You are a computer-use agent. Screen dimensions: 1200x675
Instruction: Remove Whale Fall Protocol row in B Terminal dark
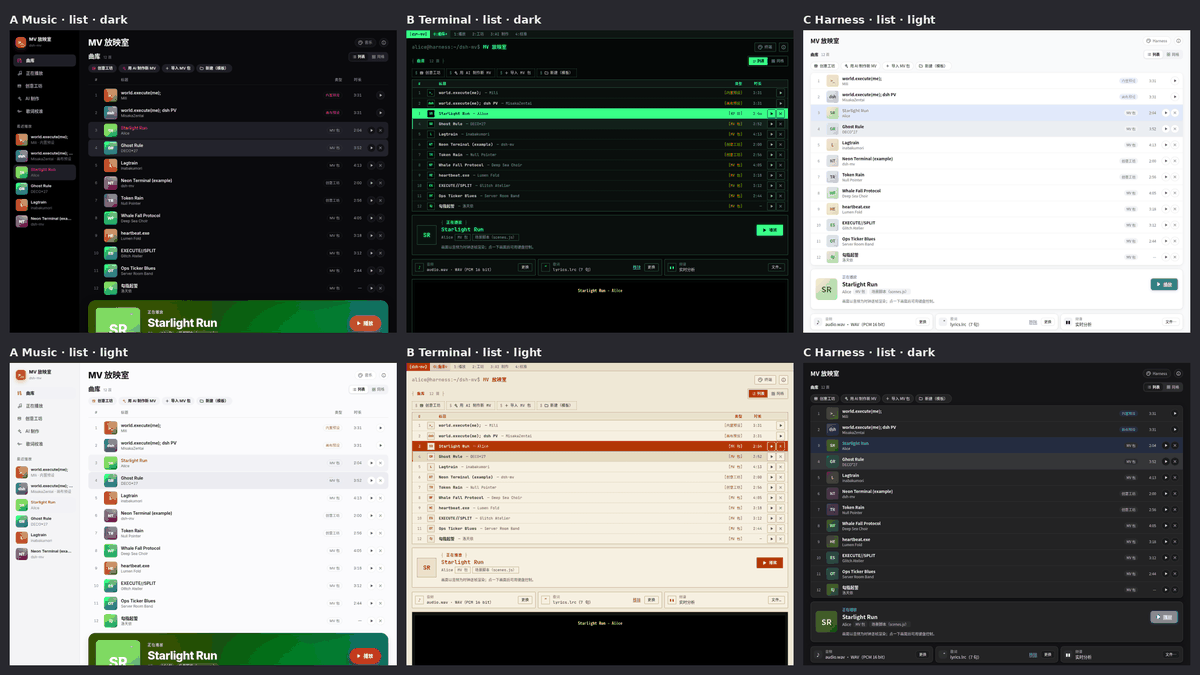tap(782, 164)
